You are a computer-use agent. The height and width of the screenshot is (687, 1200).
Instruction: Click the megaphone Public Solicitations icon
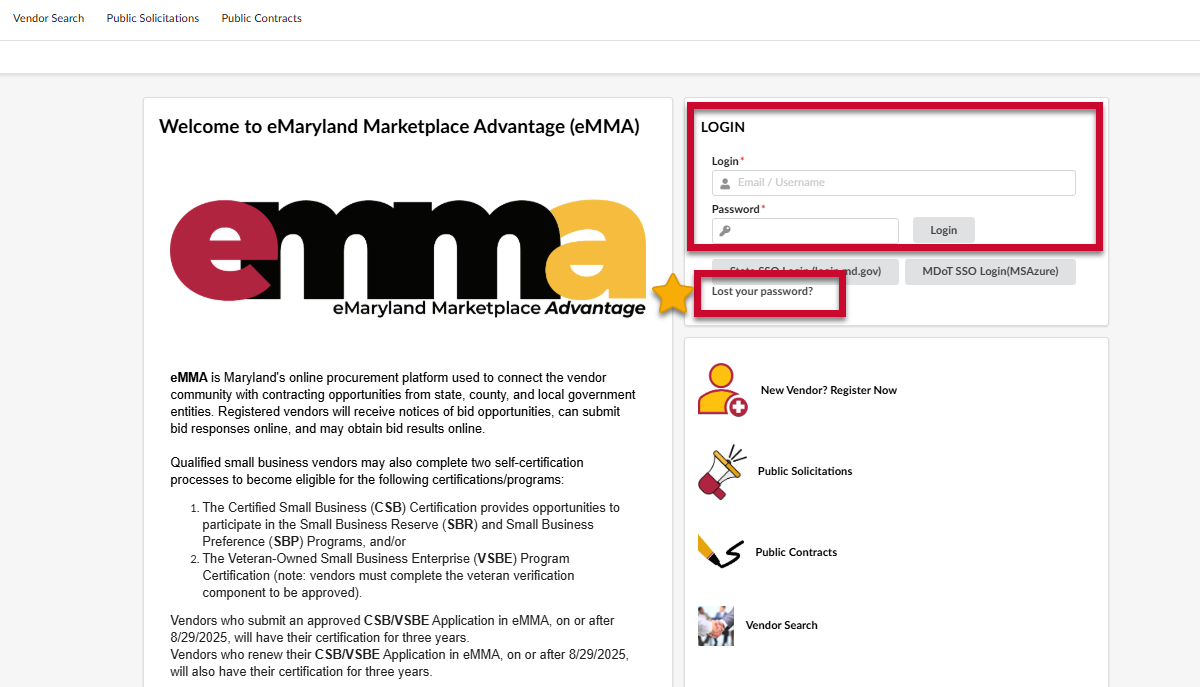(x=721, y=471)
